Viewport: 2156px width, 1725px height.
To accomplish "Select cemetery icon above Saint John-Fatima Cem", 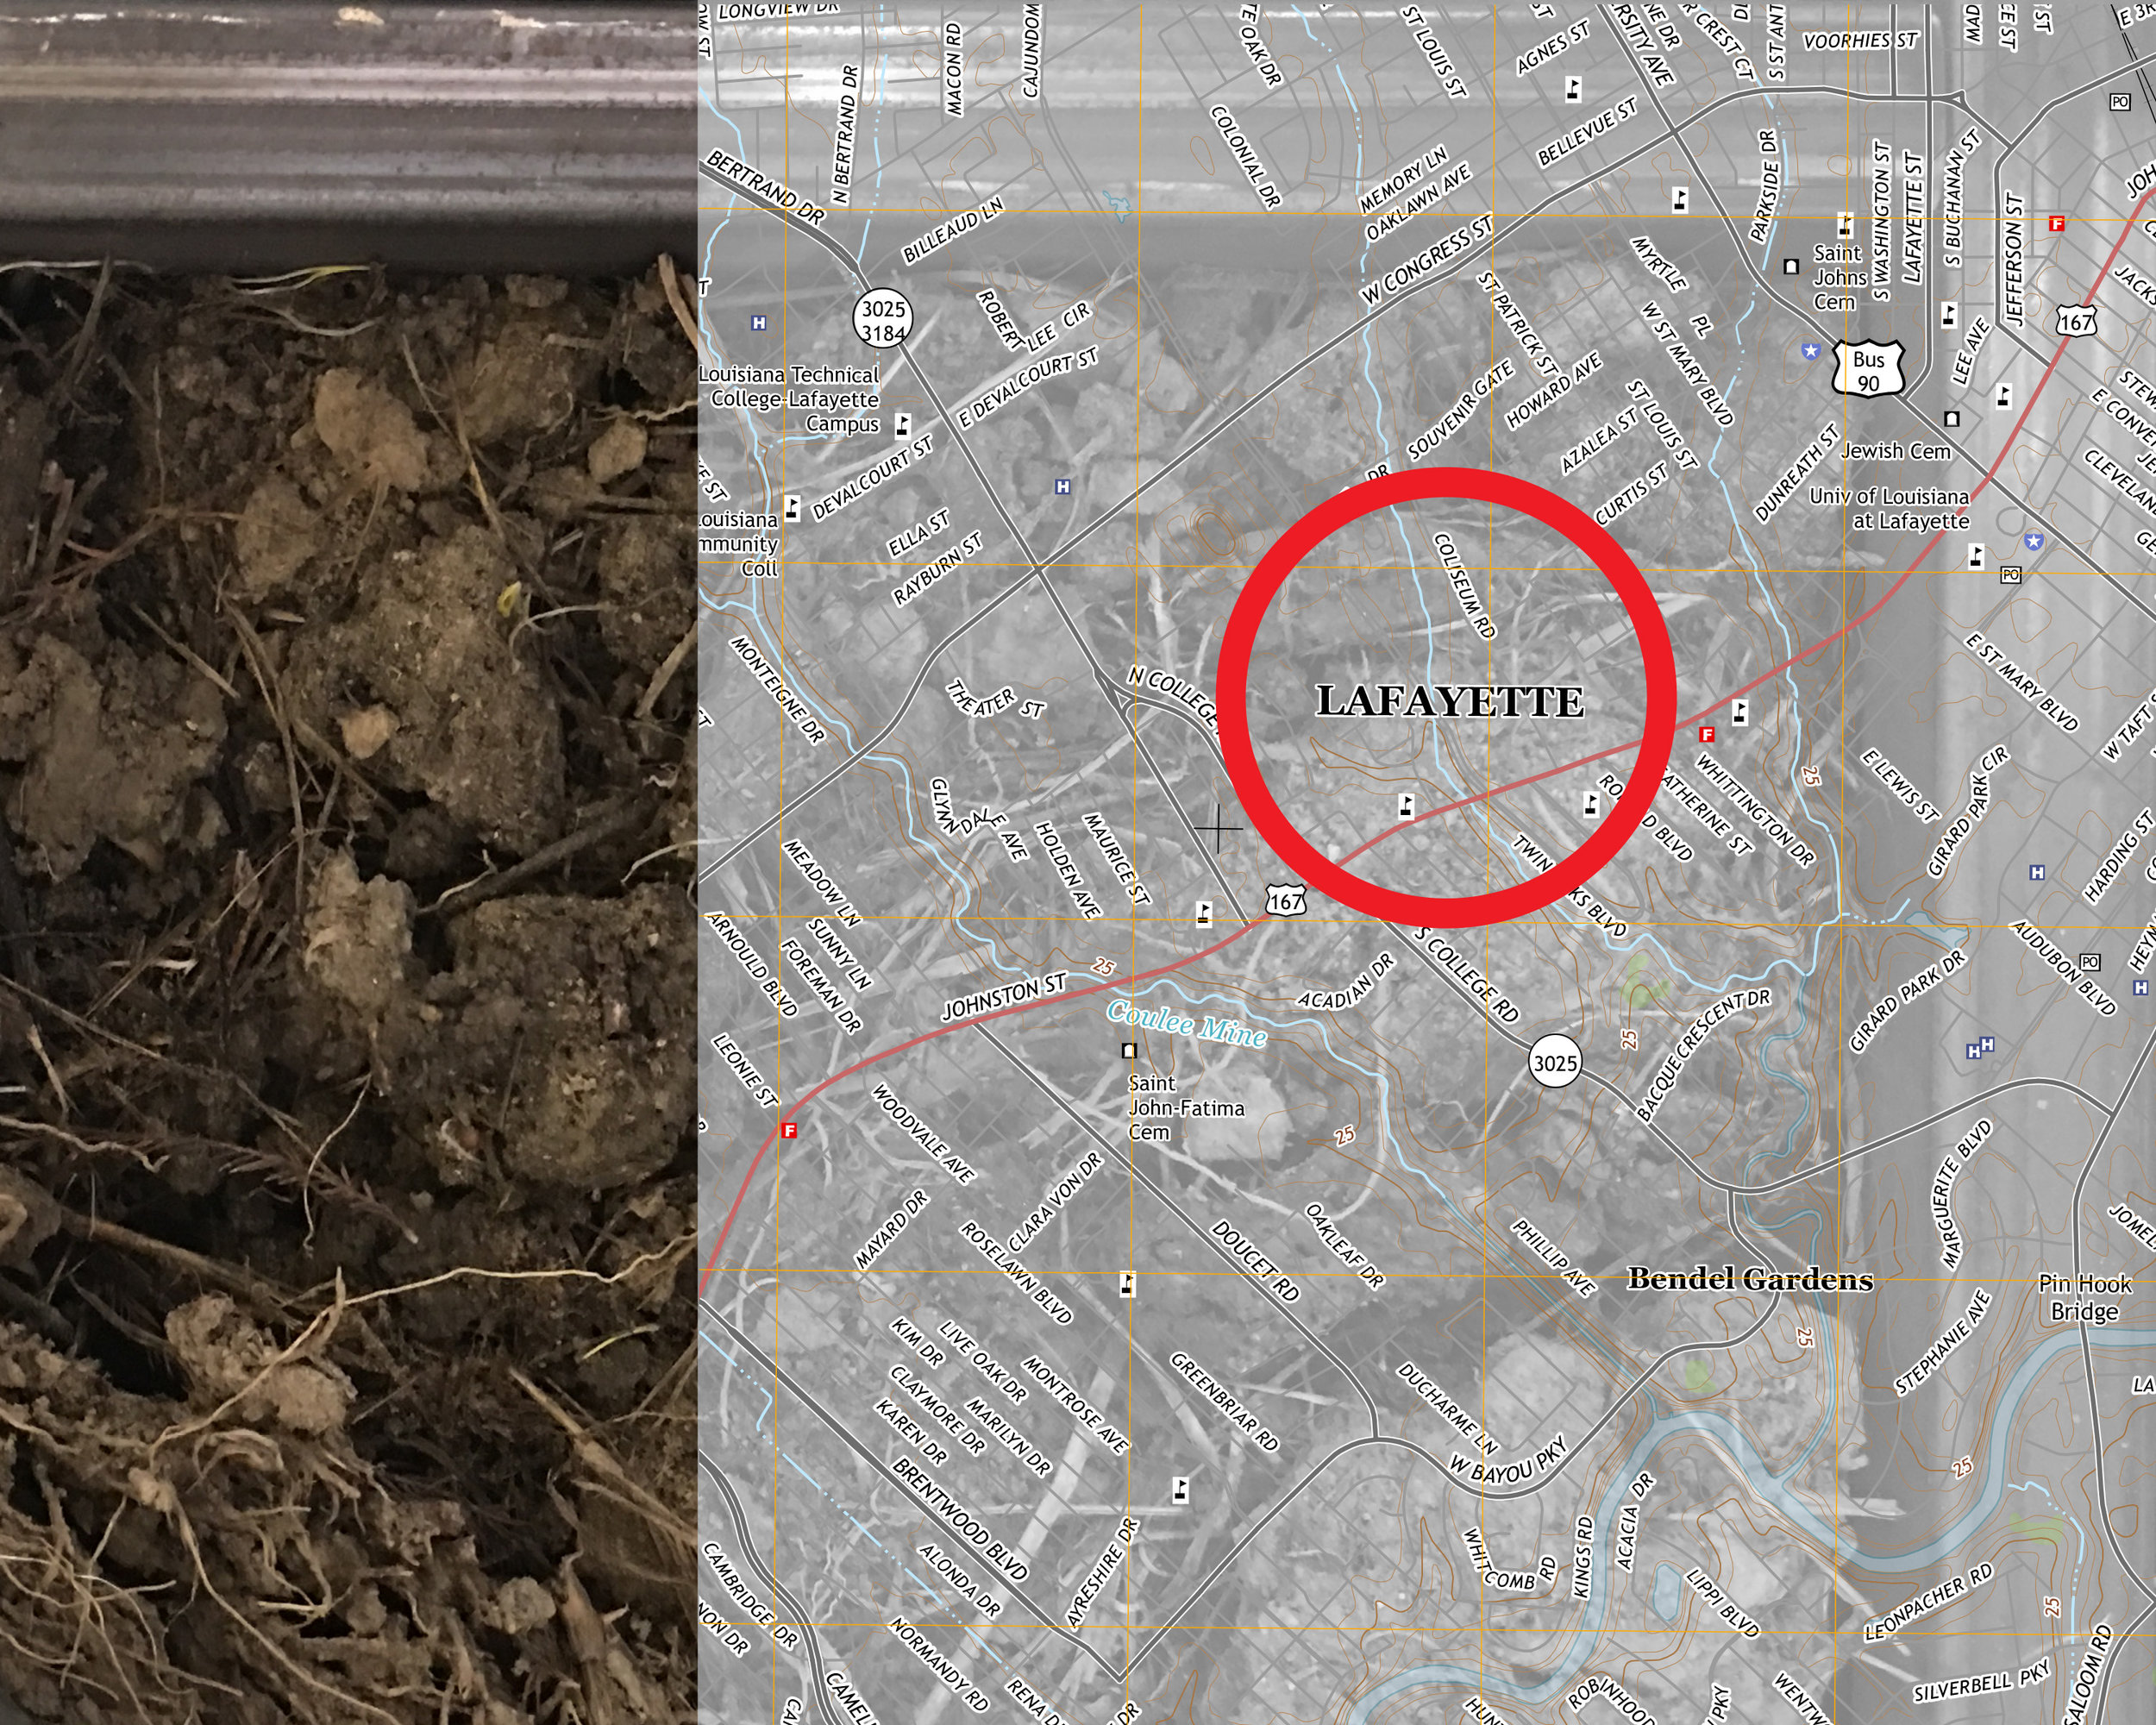I will (x=1129, y=1050).
